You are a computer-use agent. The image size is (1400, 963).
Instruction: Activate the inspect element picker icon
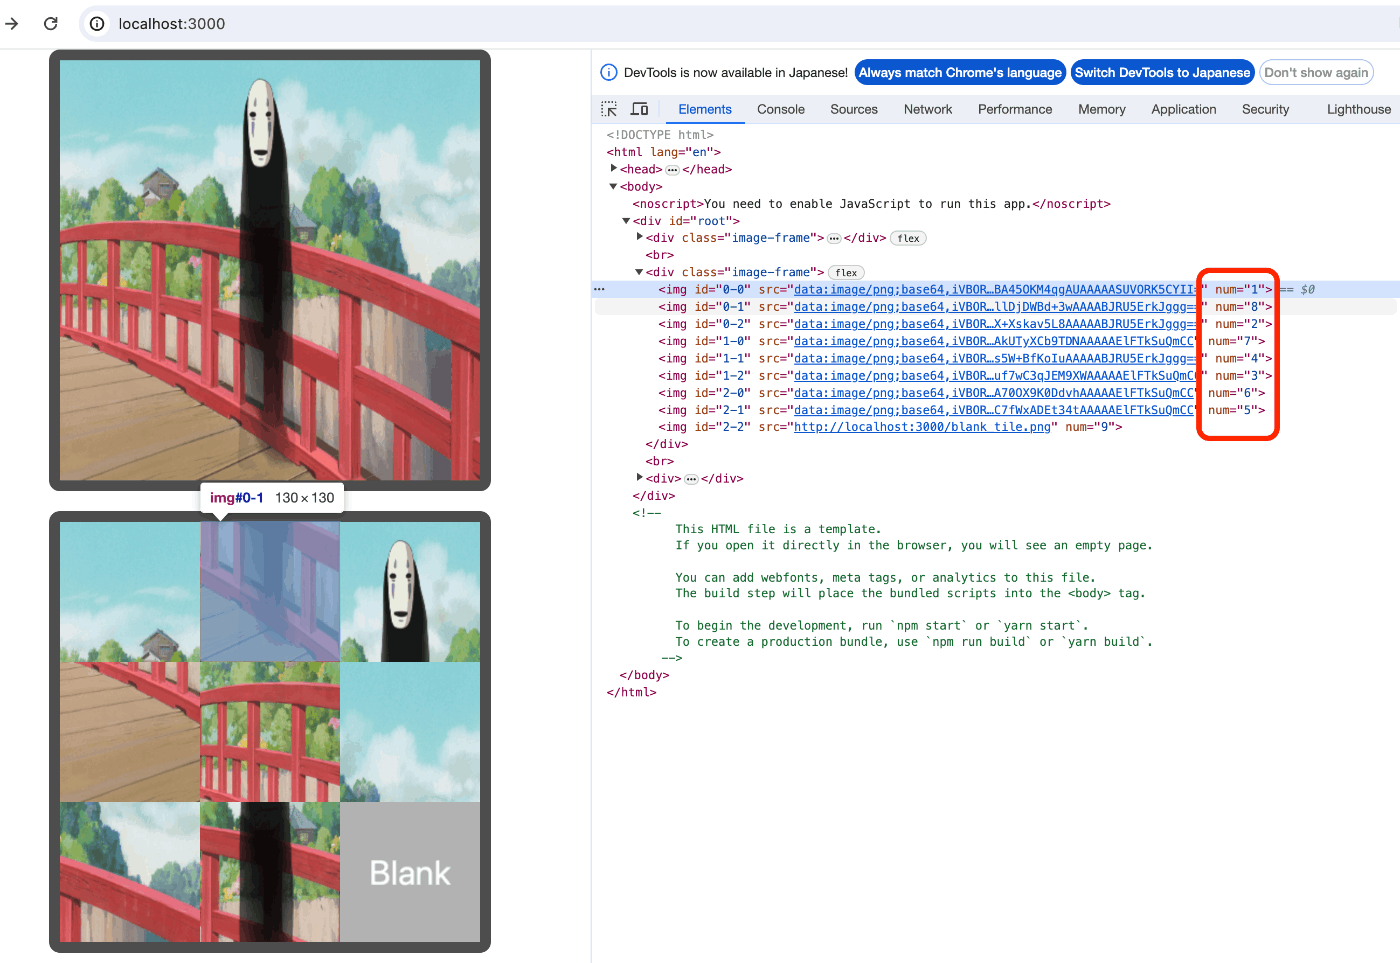609,109
